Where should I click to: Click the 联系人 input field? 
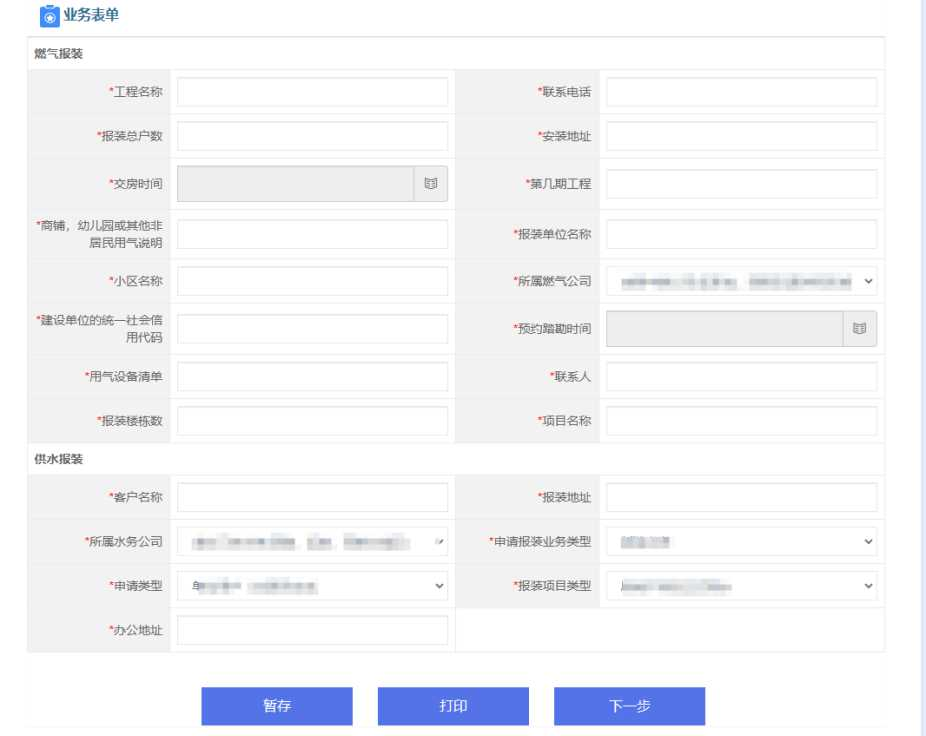(741, 377)
